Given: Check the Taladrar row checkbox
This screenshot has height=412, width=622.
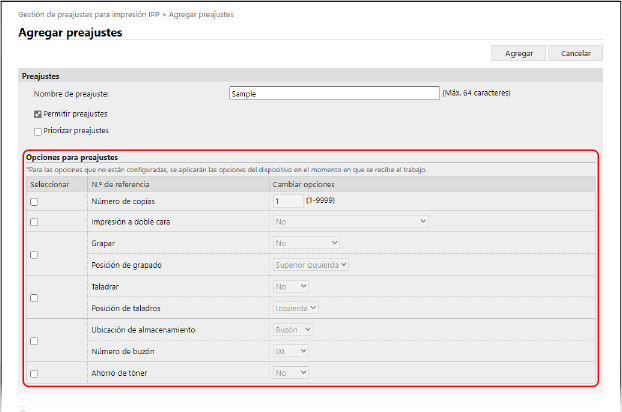Looking at the screenshot, I should coord(34,297).
